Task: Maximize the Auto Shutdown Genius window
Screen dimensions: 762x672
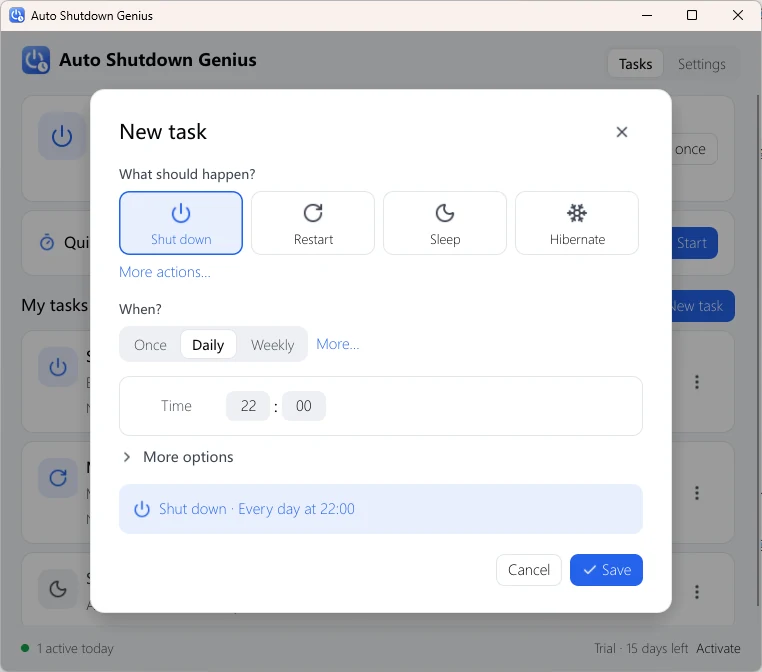Action: (x=692, y=16)
